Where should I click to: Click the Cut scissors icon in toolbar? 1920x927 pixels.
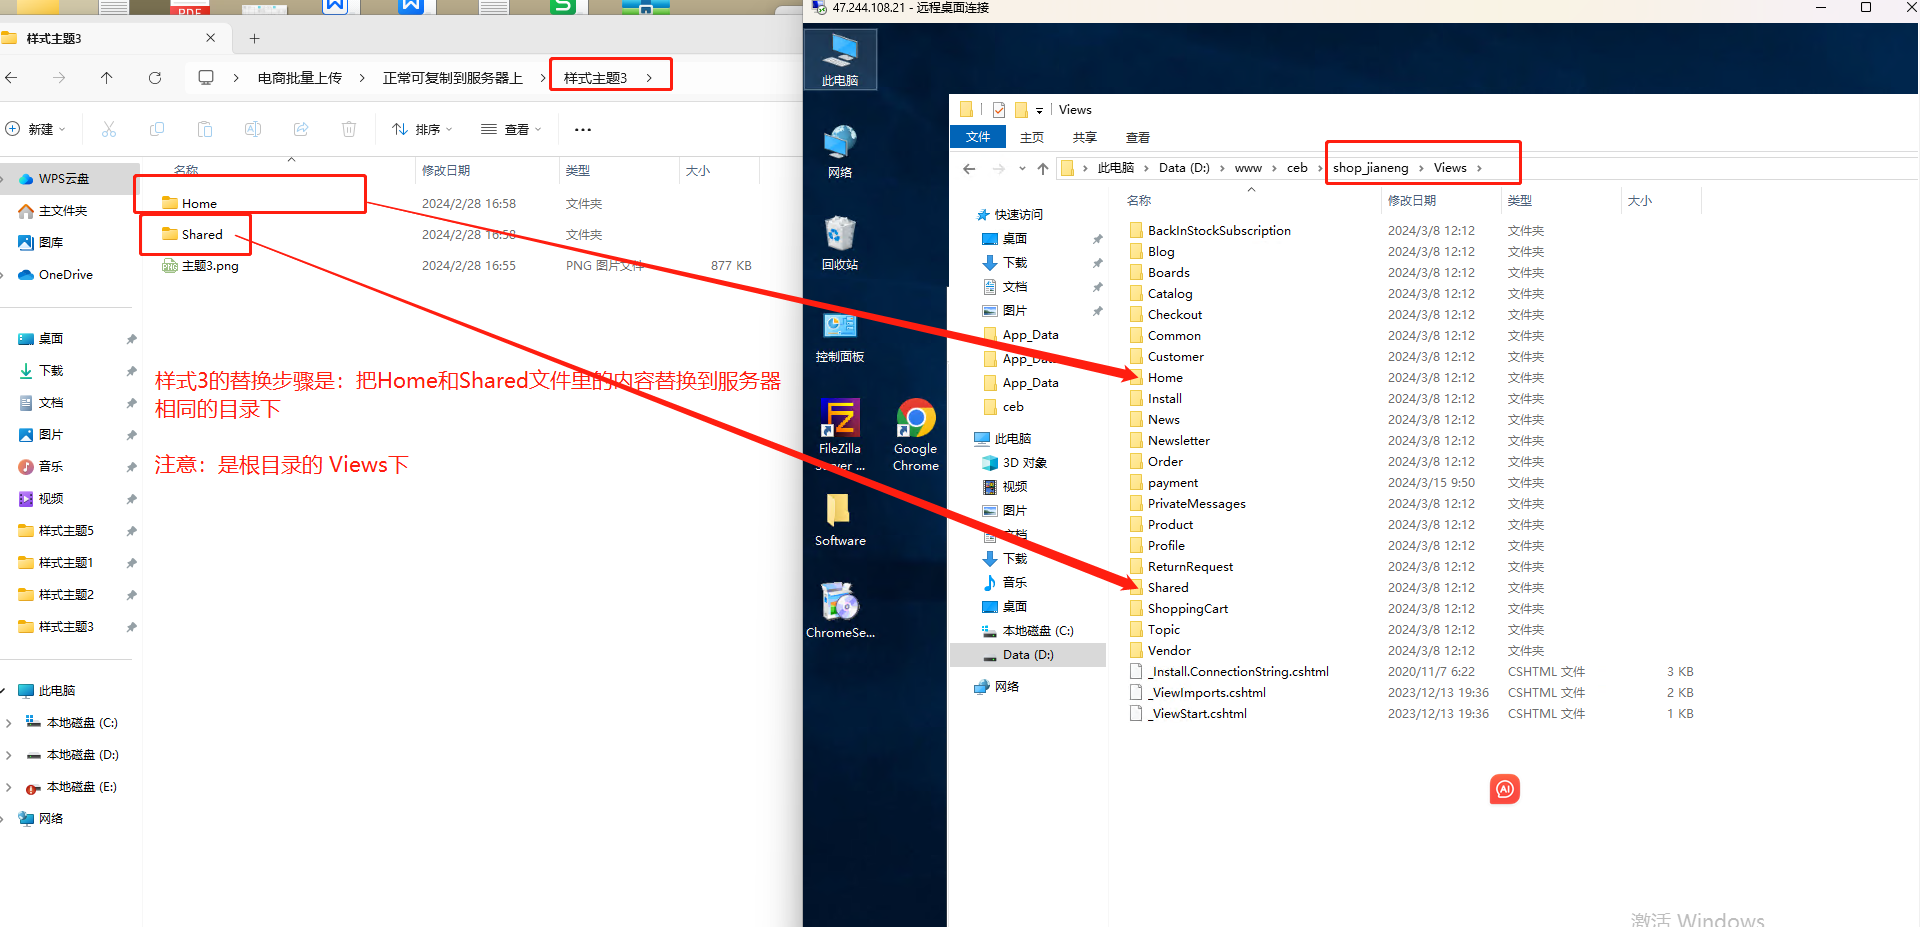pos(109,129)
